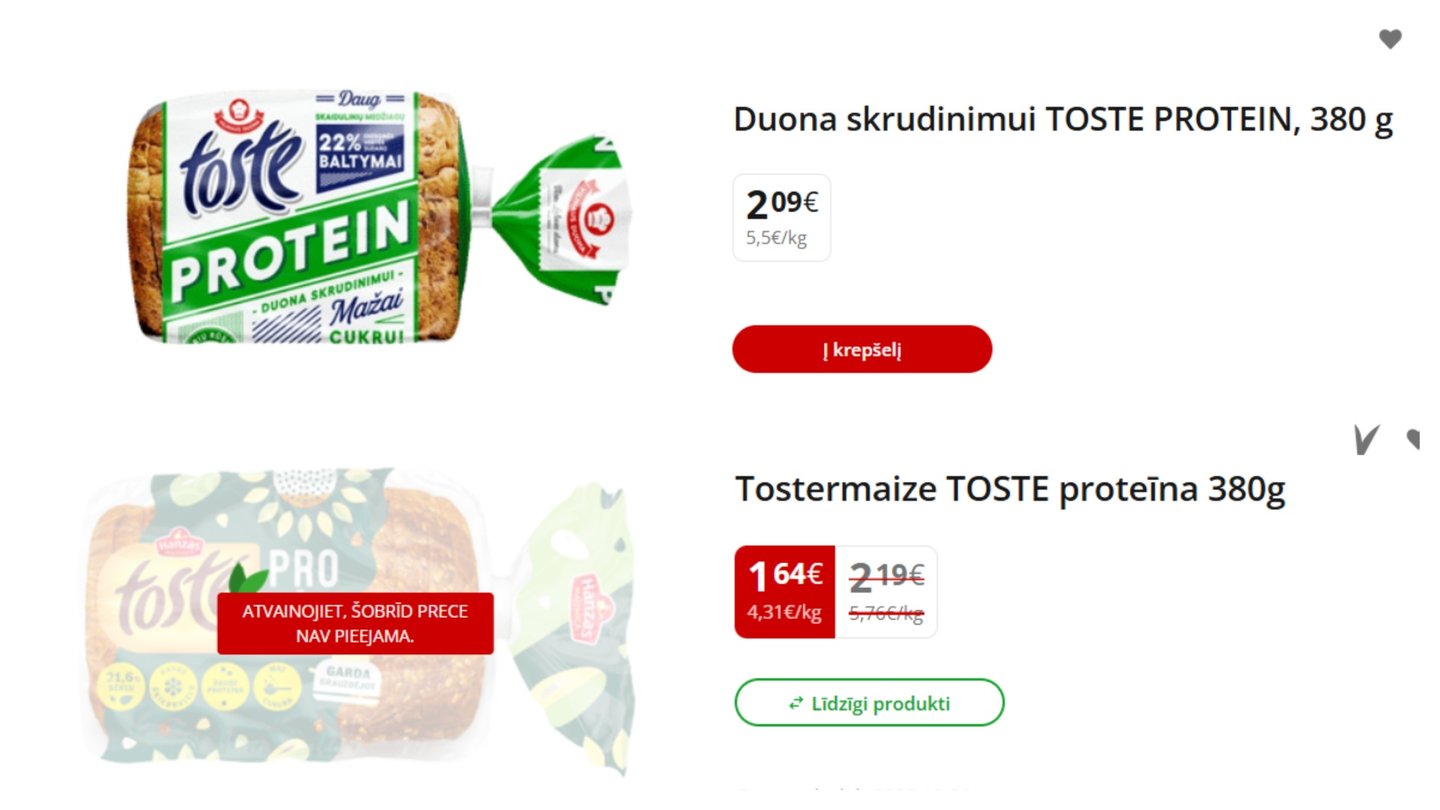
Task: Open the Tostermaize TOSTE proteīna 380g title
Action: point(1010,489)
